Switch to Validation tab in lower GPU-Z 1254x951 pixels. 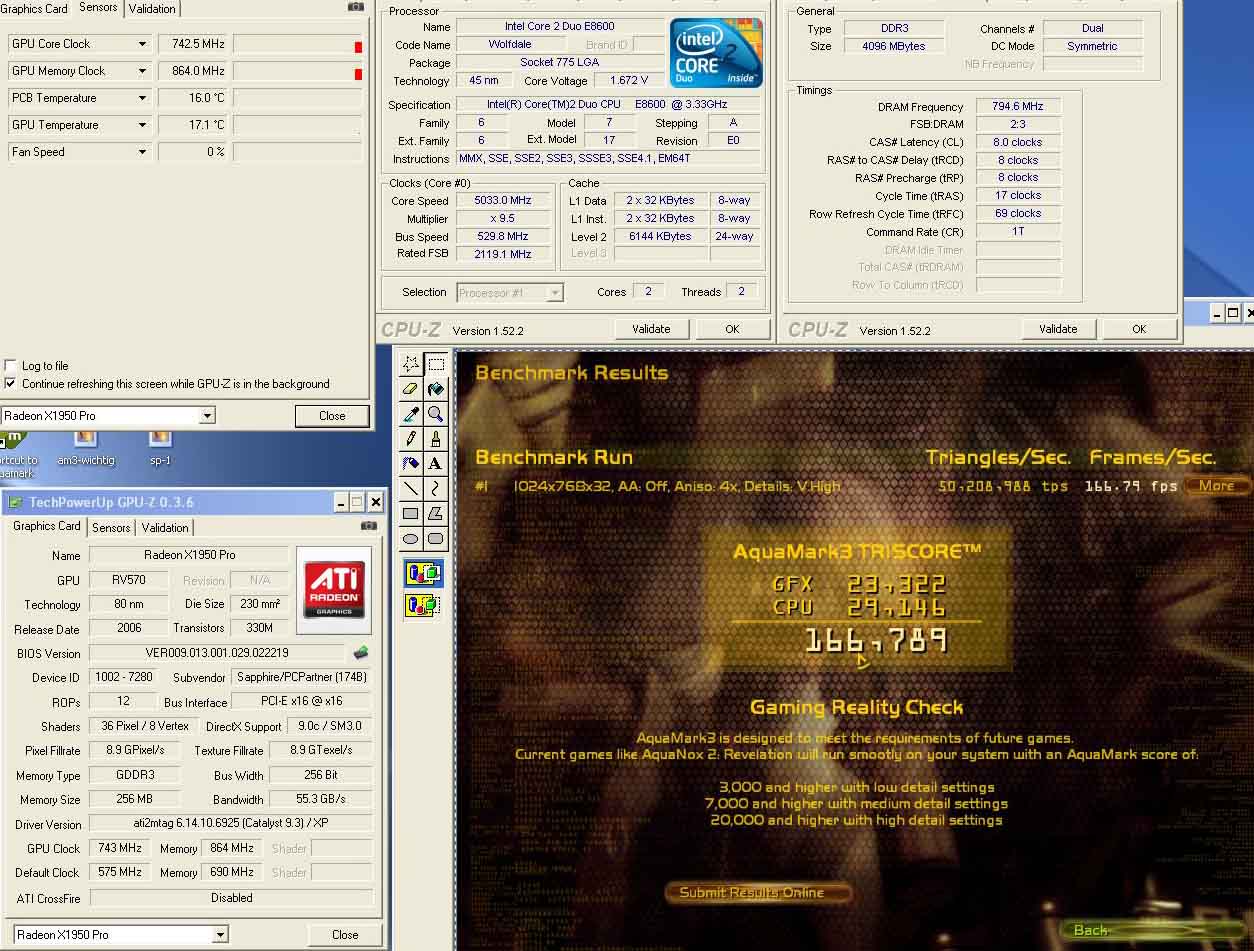click(165, 528)
